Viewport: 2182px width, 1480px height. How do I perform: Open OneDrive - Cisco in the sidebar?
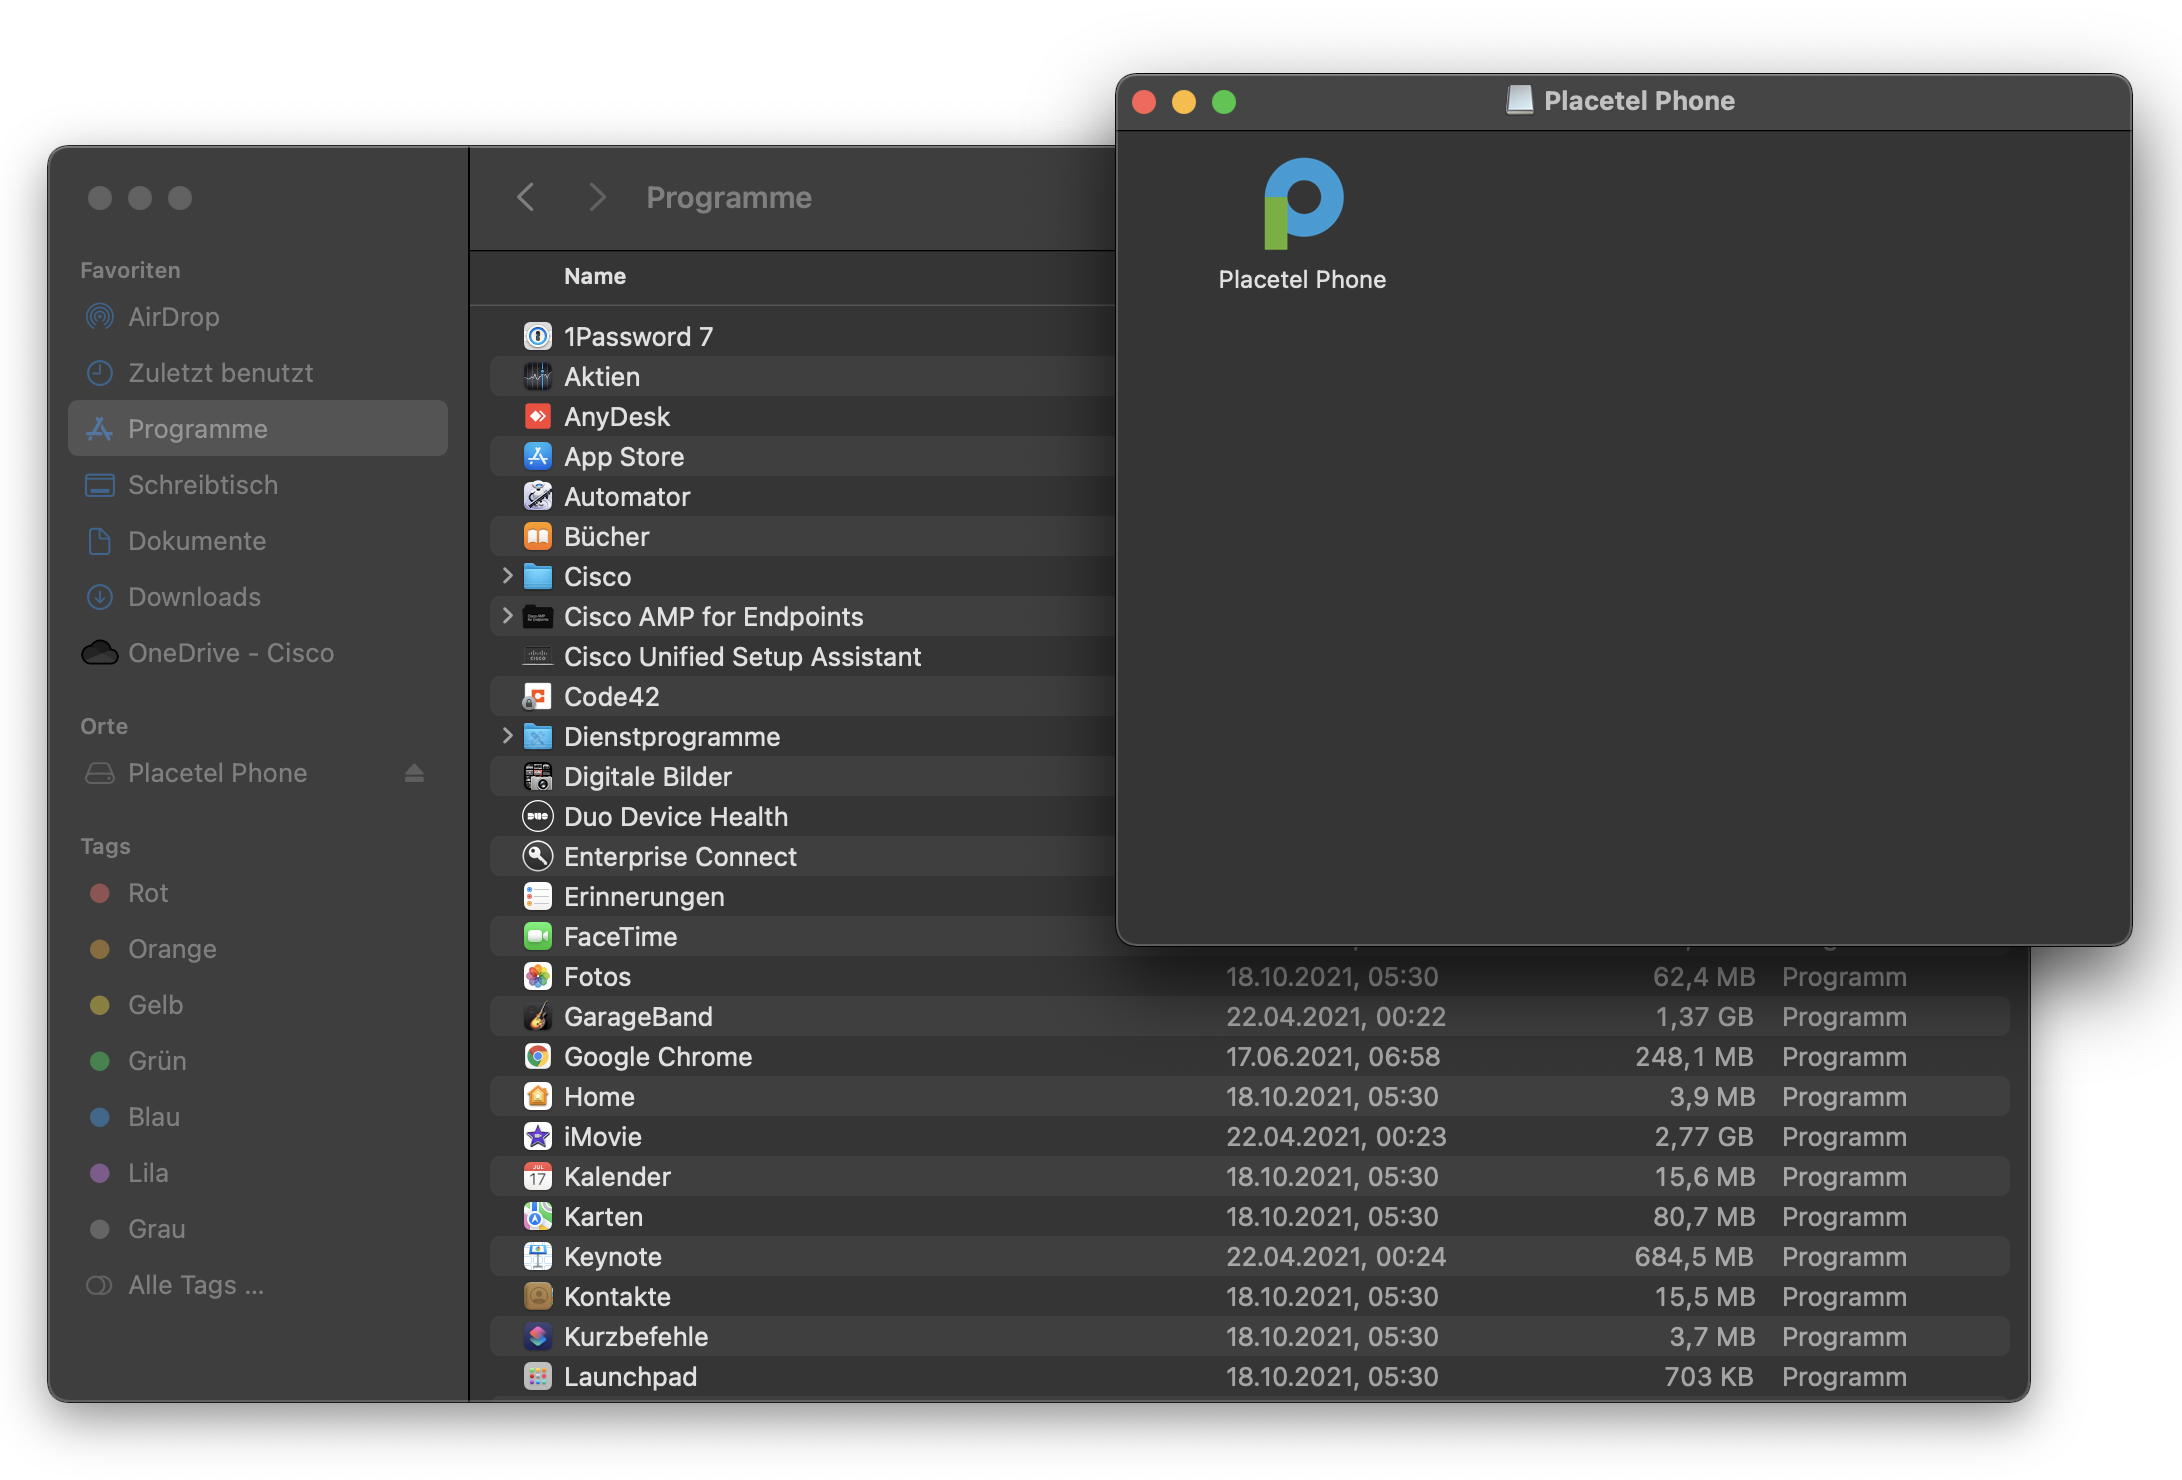pos(258,653)
